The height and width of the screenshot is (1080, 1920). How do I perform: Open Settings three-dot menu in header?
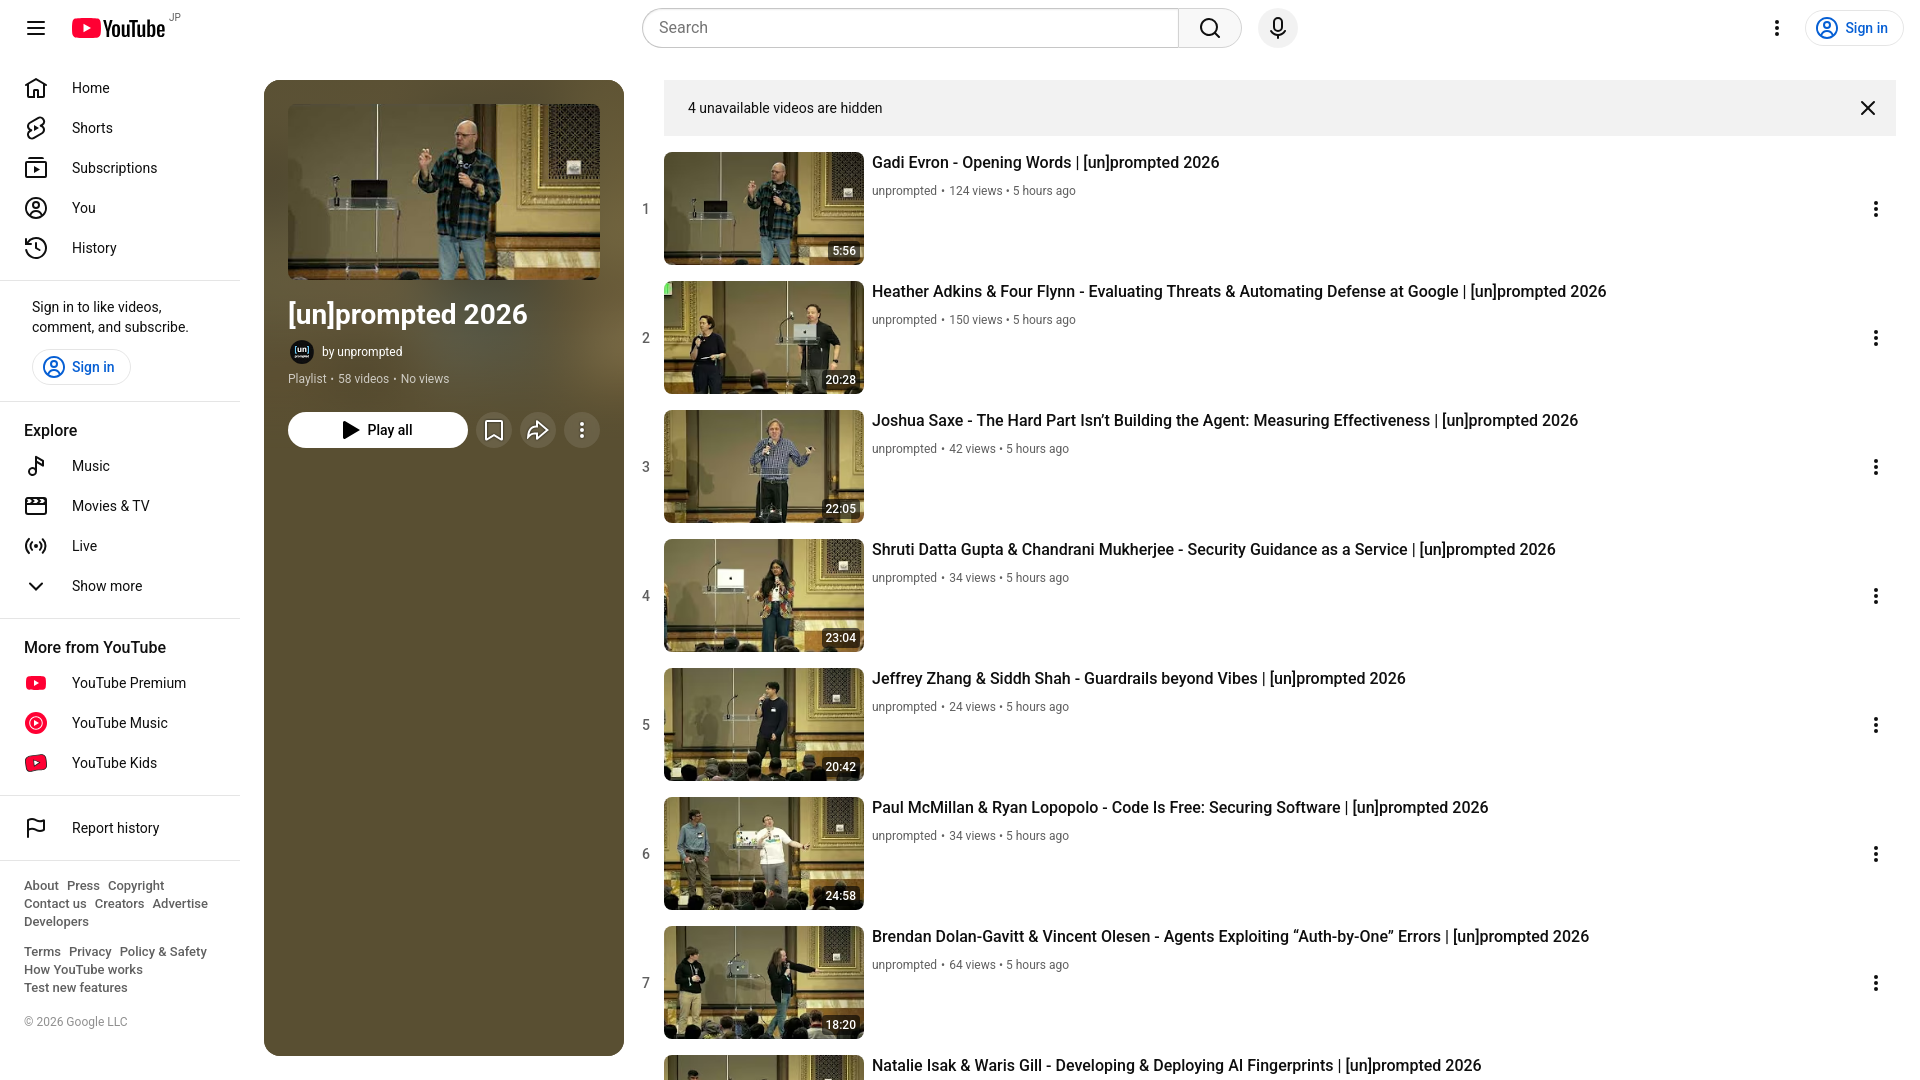1776,28
